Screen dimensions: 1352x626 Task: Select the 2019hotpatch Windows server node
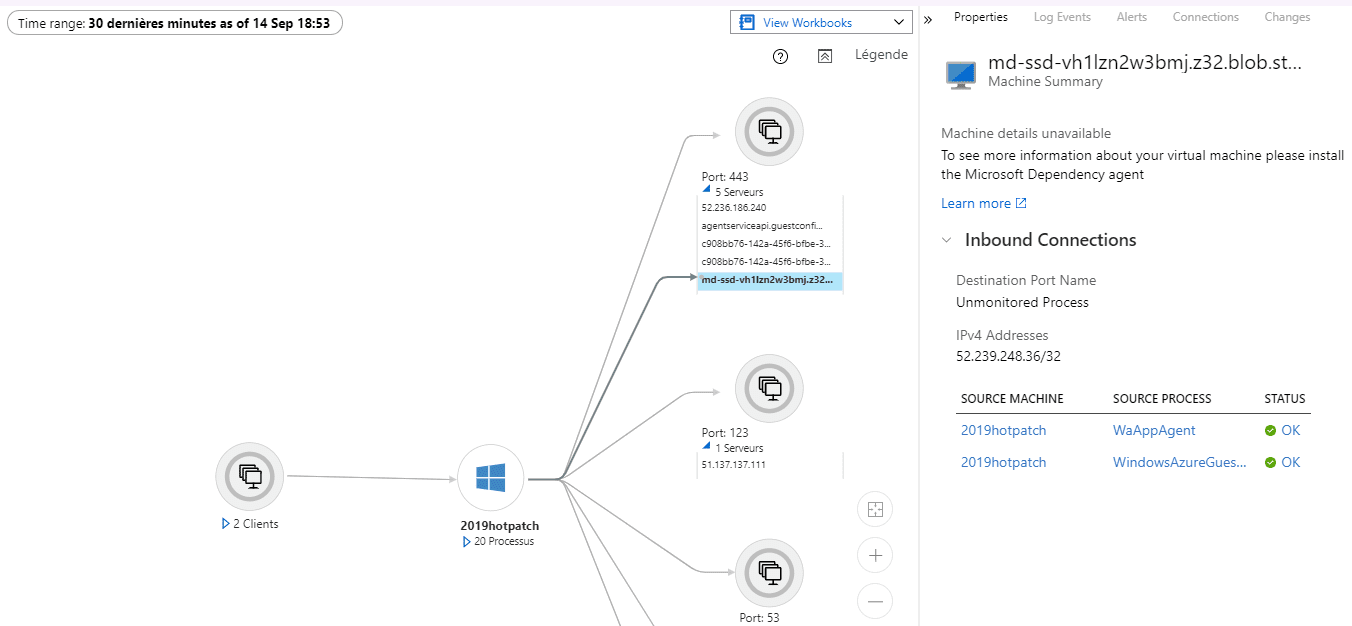491,478
